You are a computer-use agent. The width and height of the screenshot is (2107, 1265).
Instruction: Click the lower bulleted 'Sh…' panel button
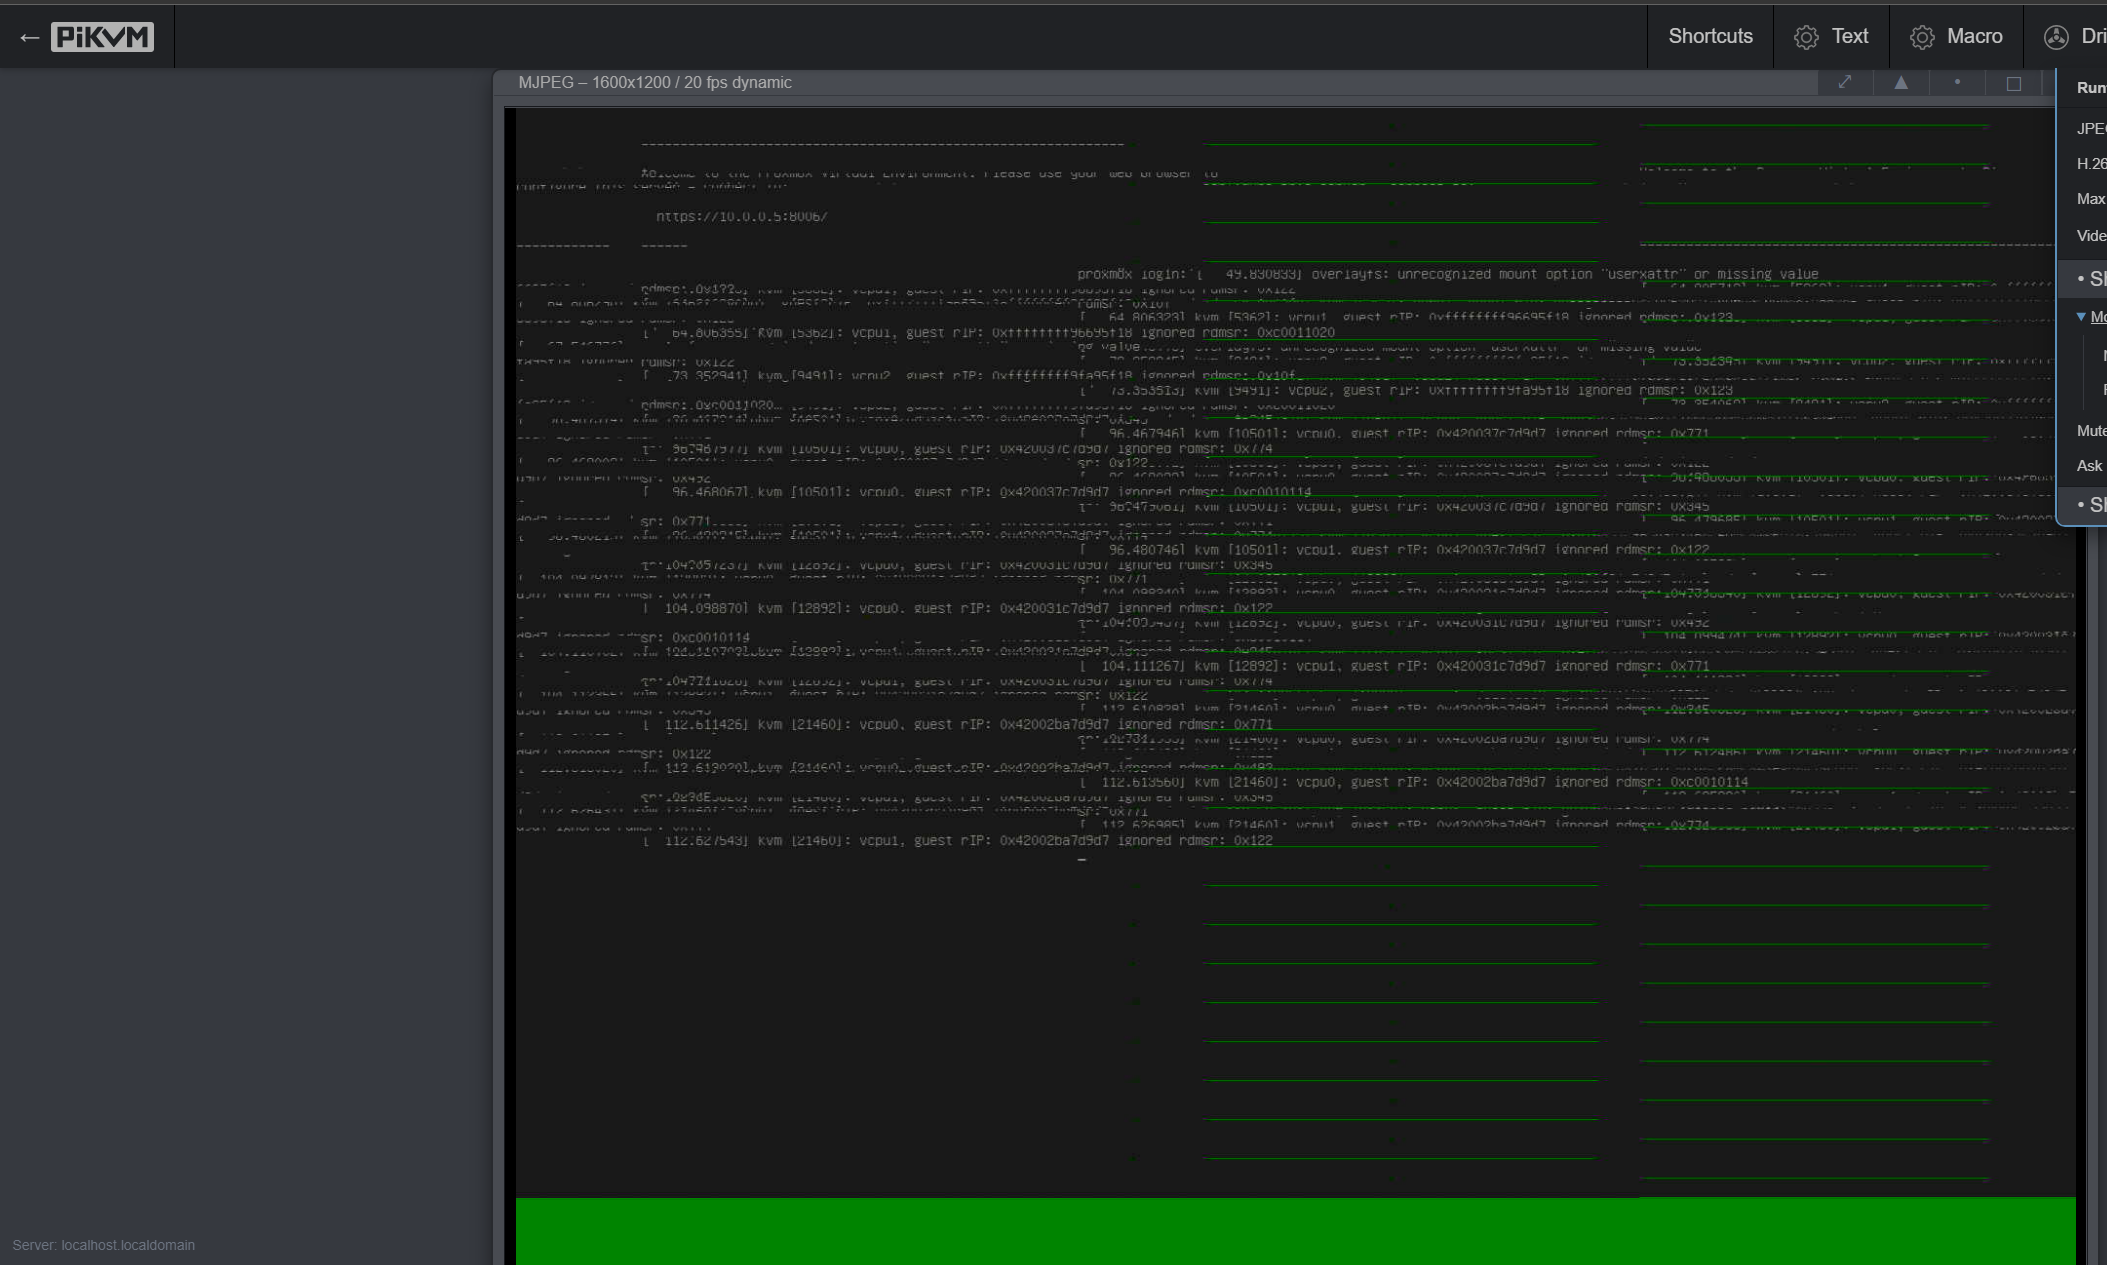point(2090,505)
